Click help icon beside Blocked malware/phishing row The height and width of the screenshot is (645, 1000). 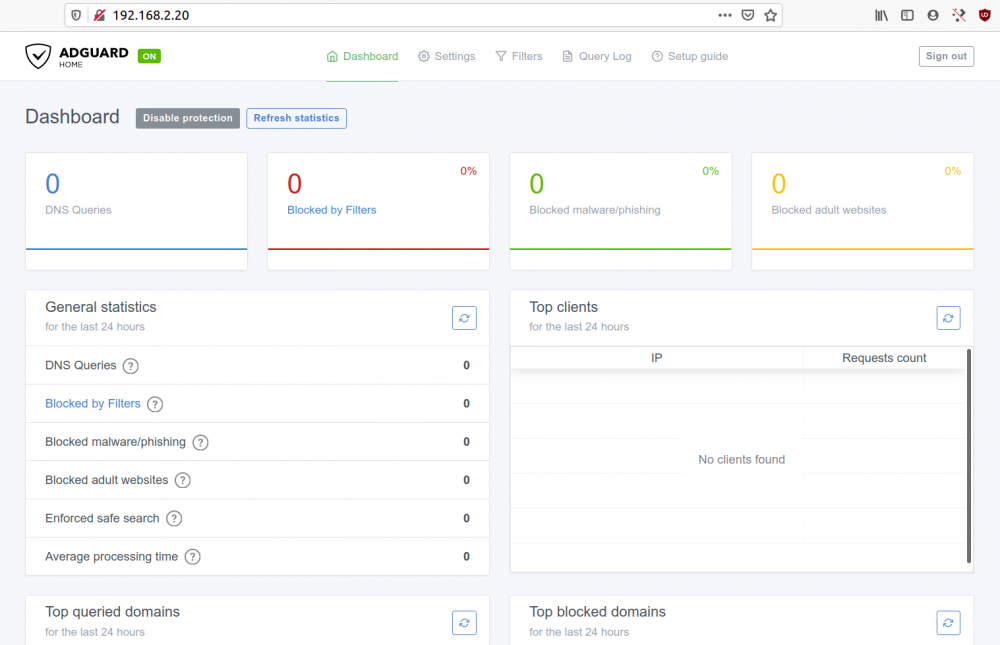point(200,442)
